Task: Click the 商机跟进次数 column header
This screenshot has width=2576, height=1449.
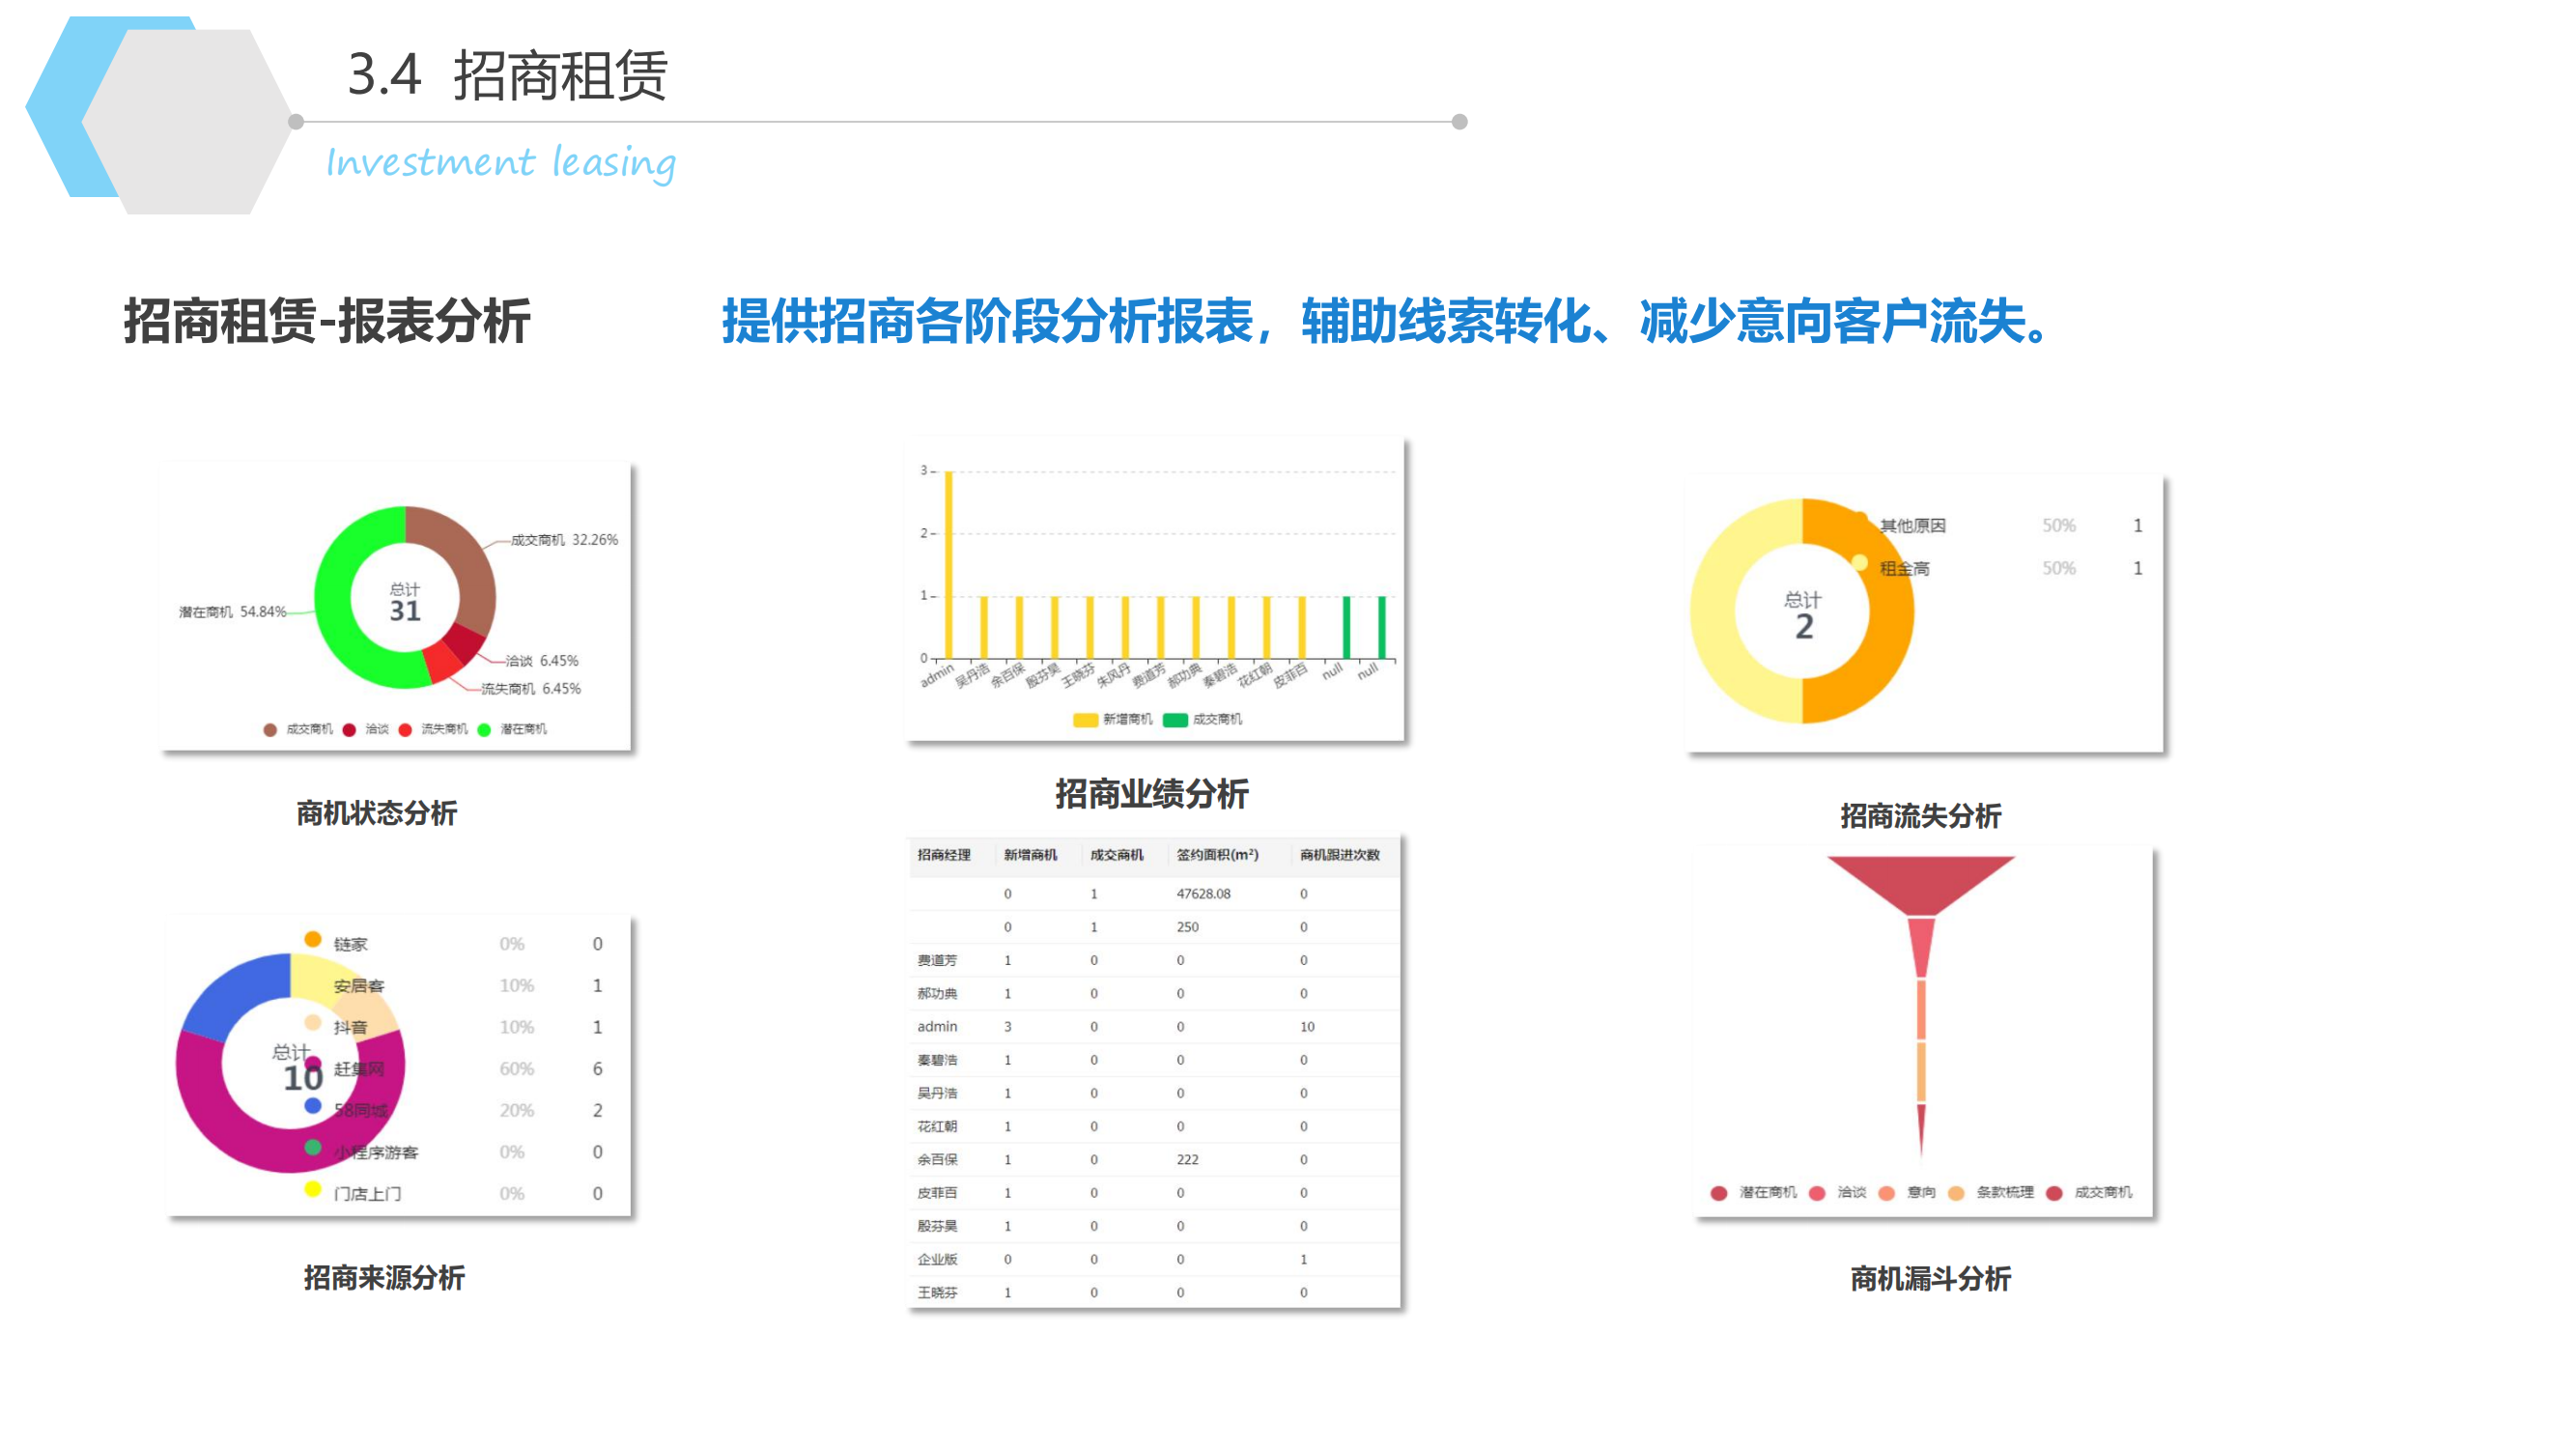Action: [x=1339, y=855]
